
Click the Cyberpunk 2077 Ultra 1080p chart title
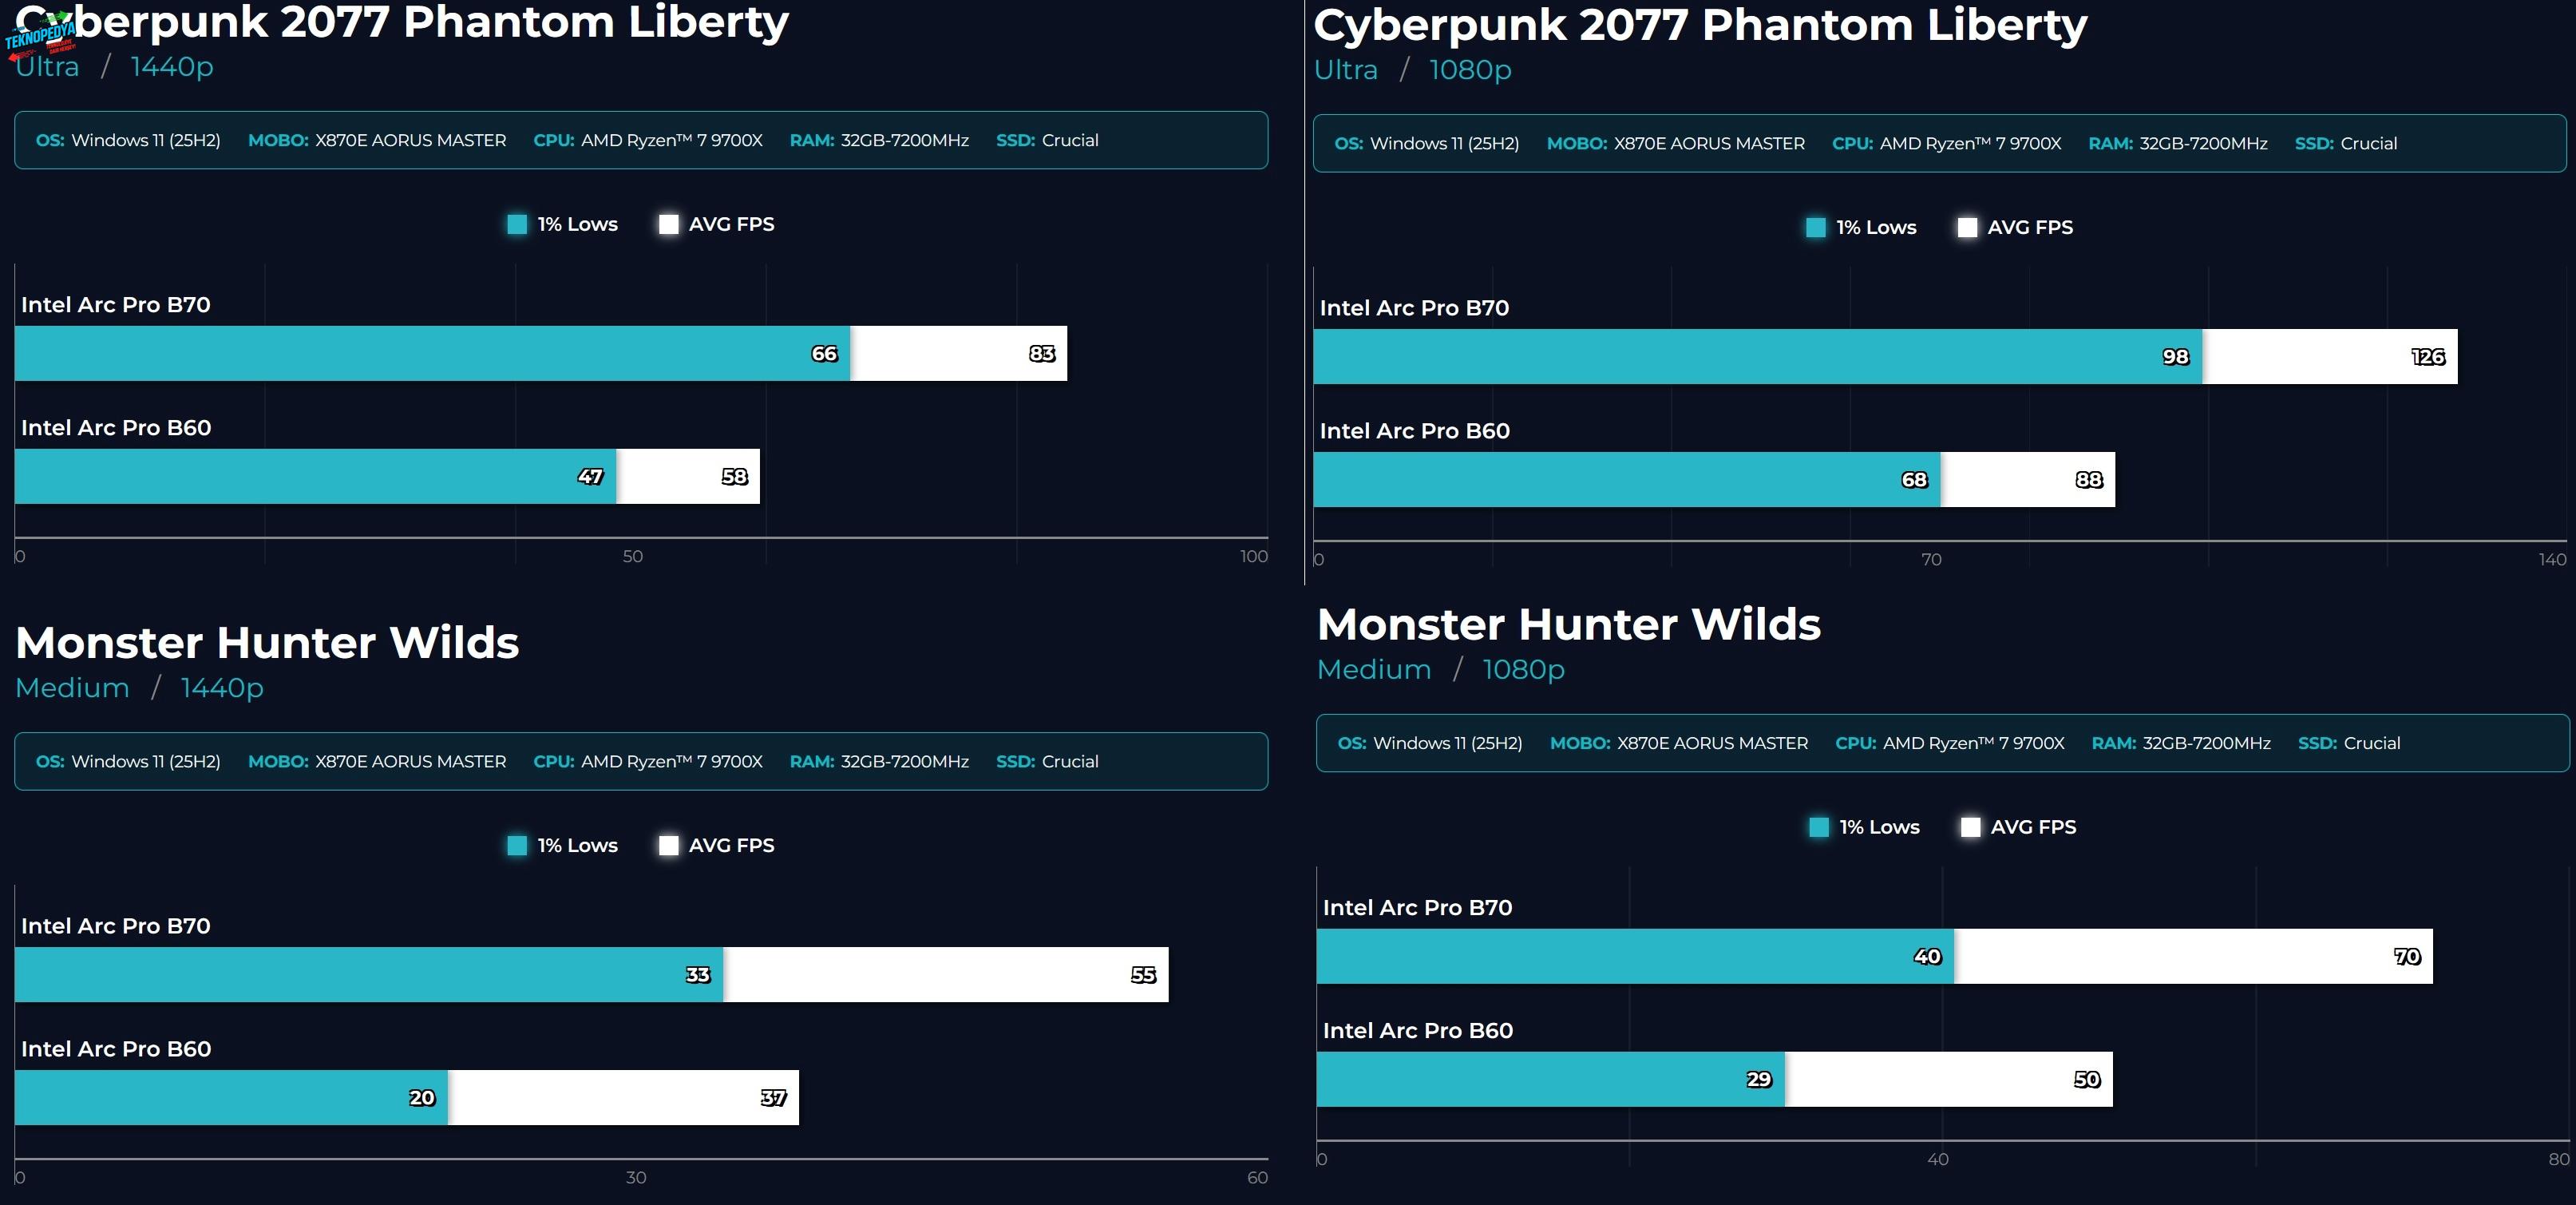[x=1699, y=26]
